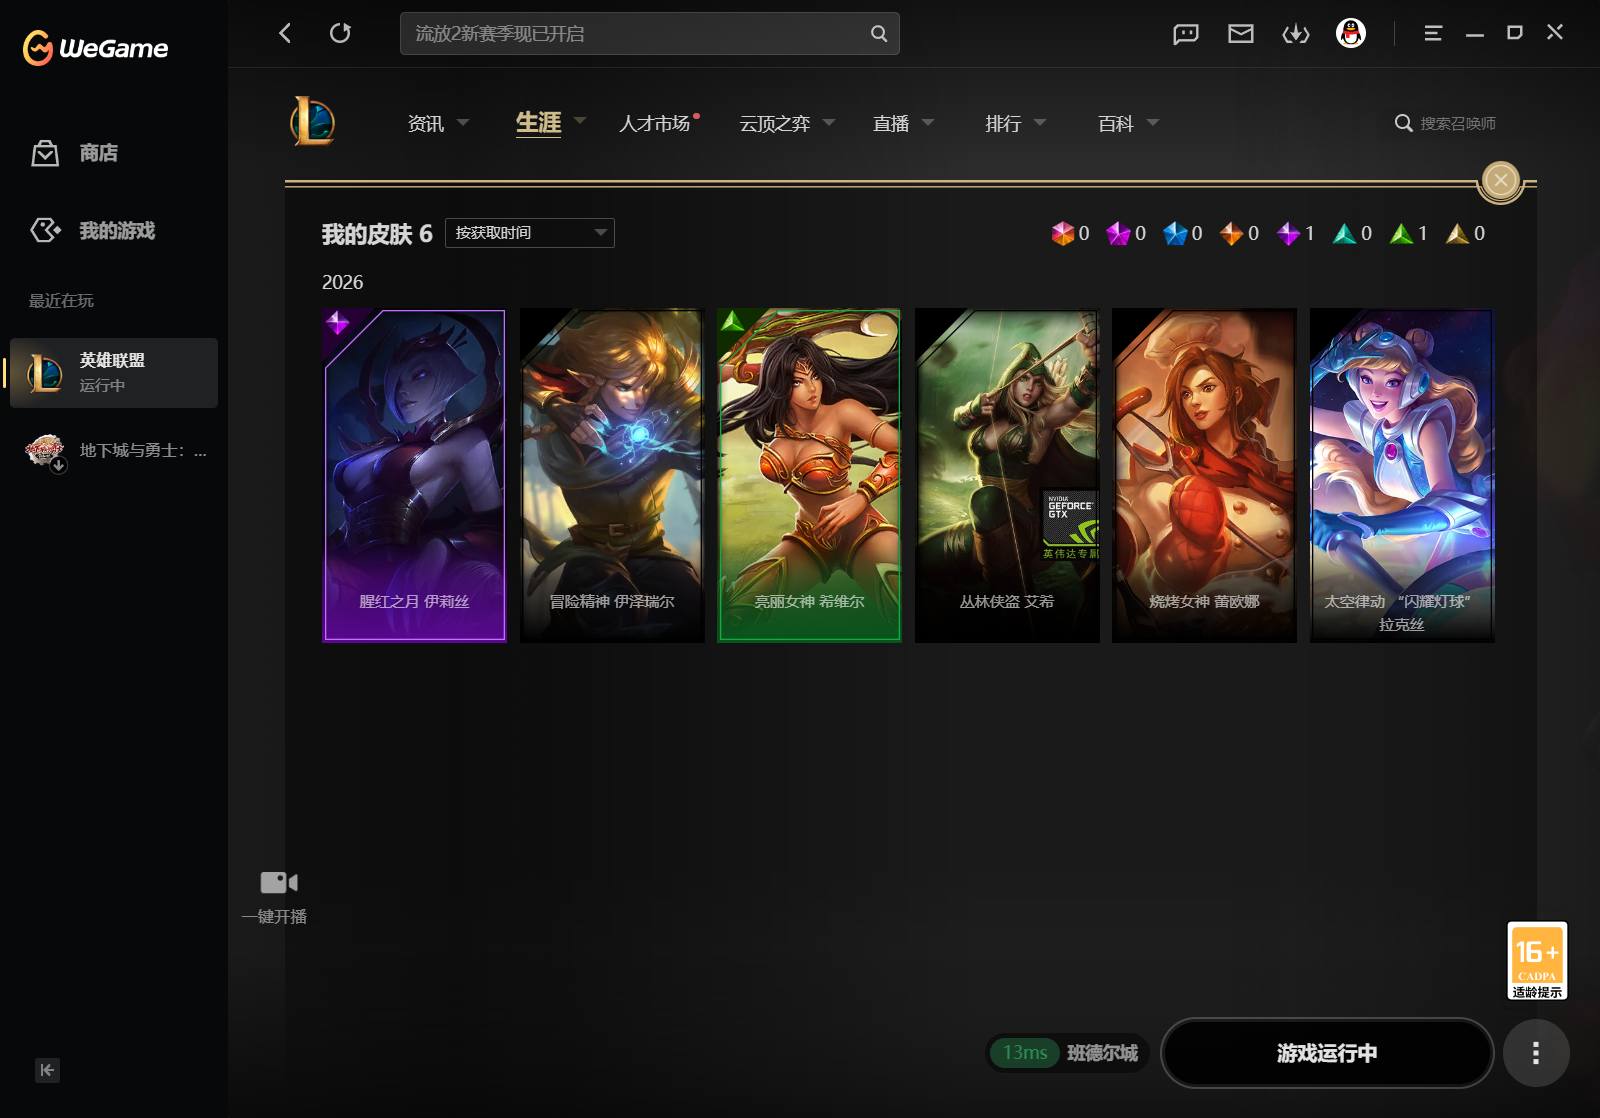Expand the 生涯 dropdown arrow

580,122
